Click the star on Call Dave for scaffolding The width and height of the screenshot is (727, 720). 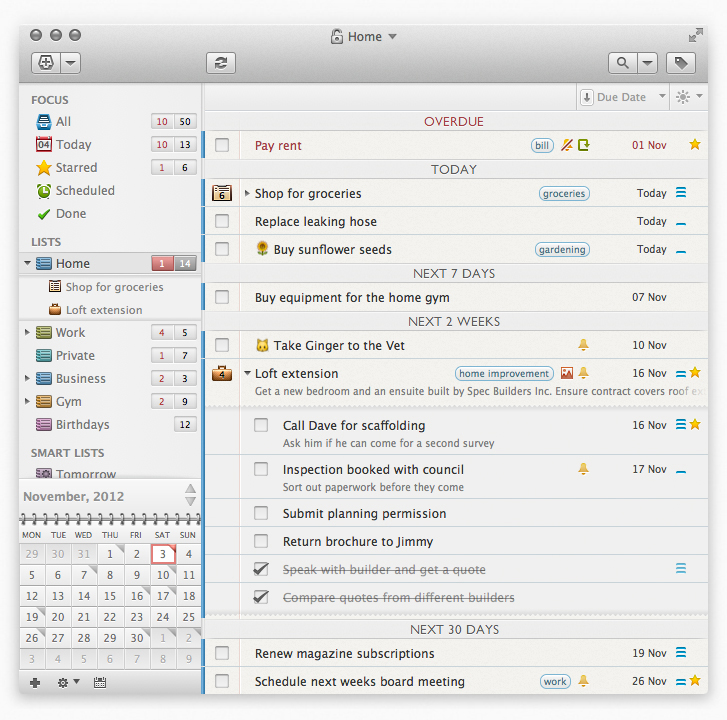coord(695,424)
